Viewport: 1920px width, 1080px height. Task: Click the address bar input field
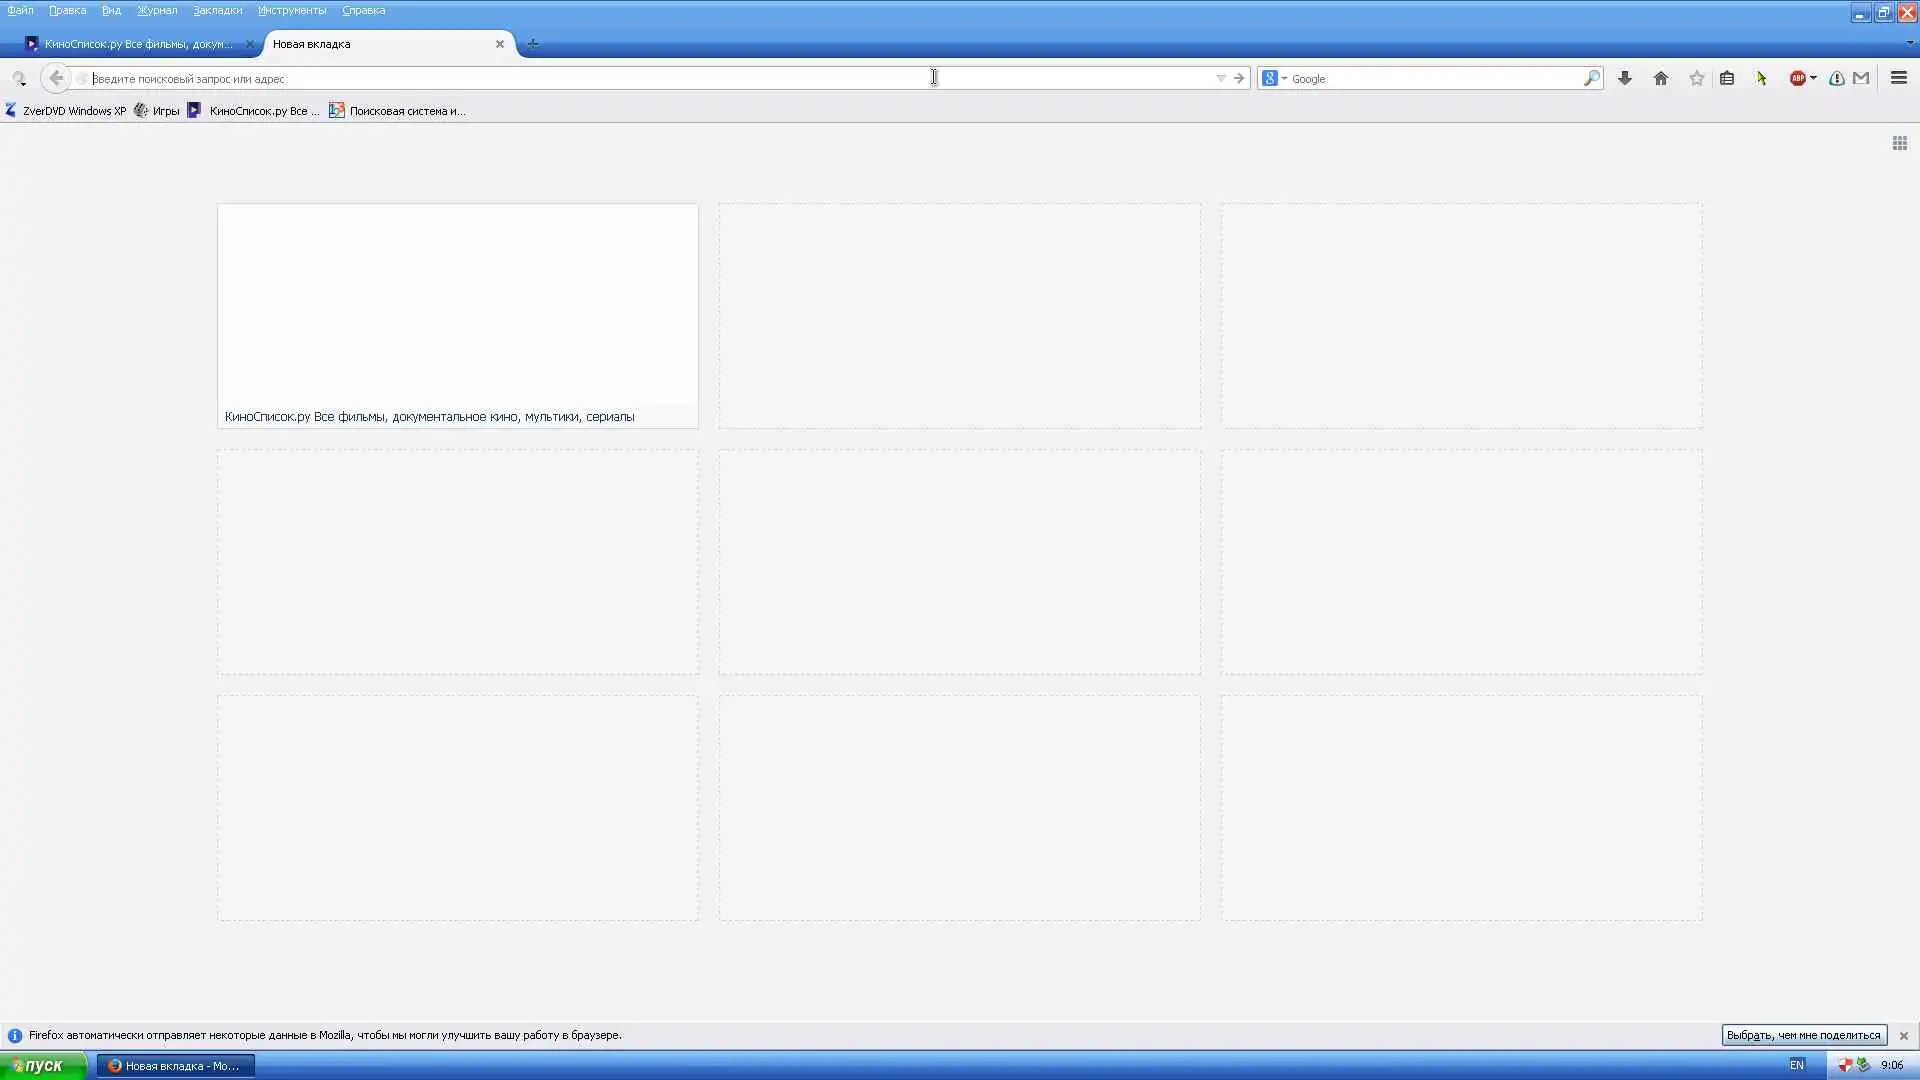point(600,78)
